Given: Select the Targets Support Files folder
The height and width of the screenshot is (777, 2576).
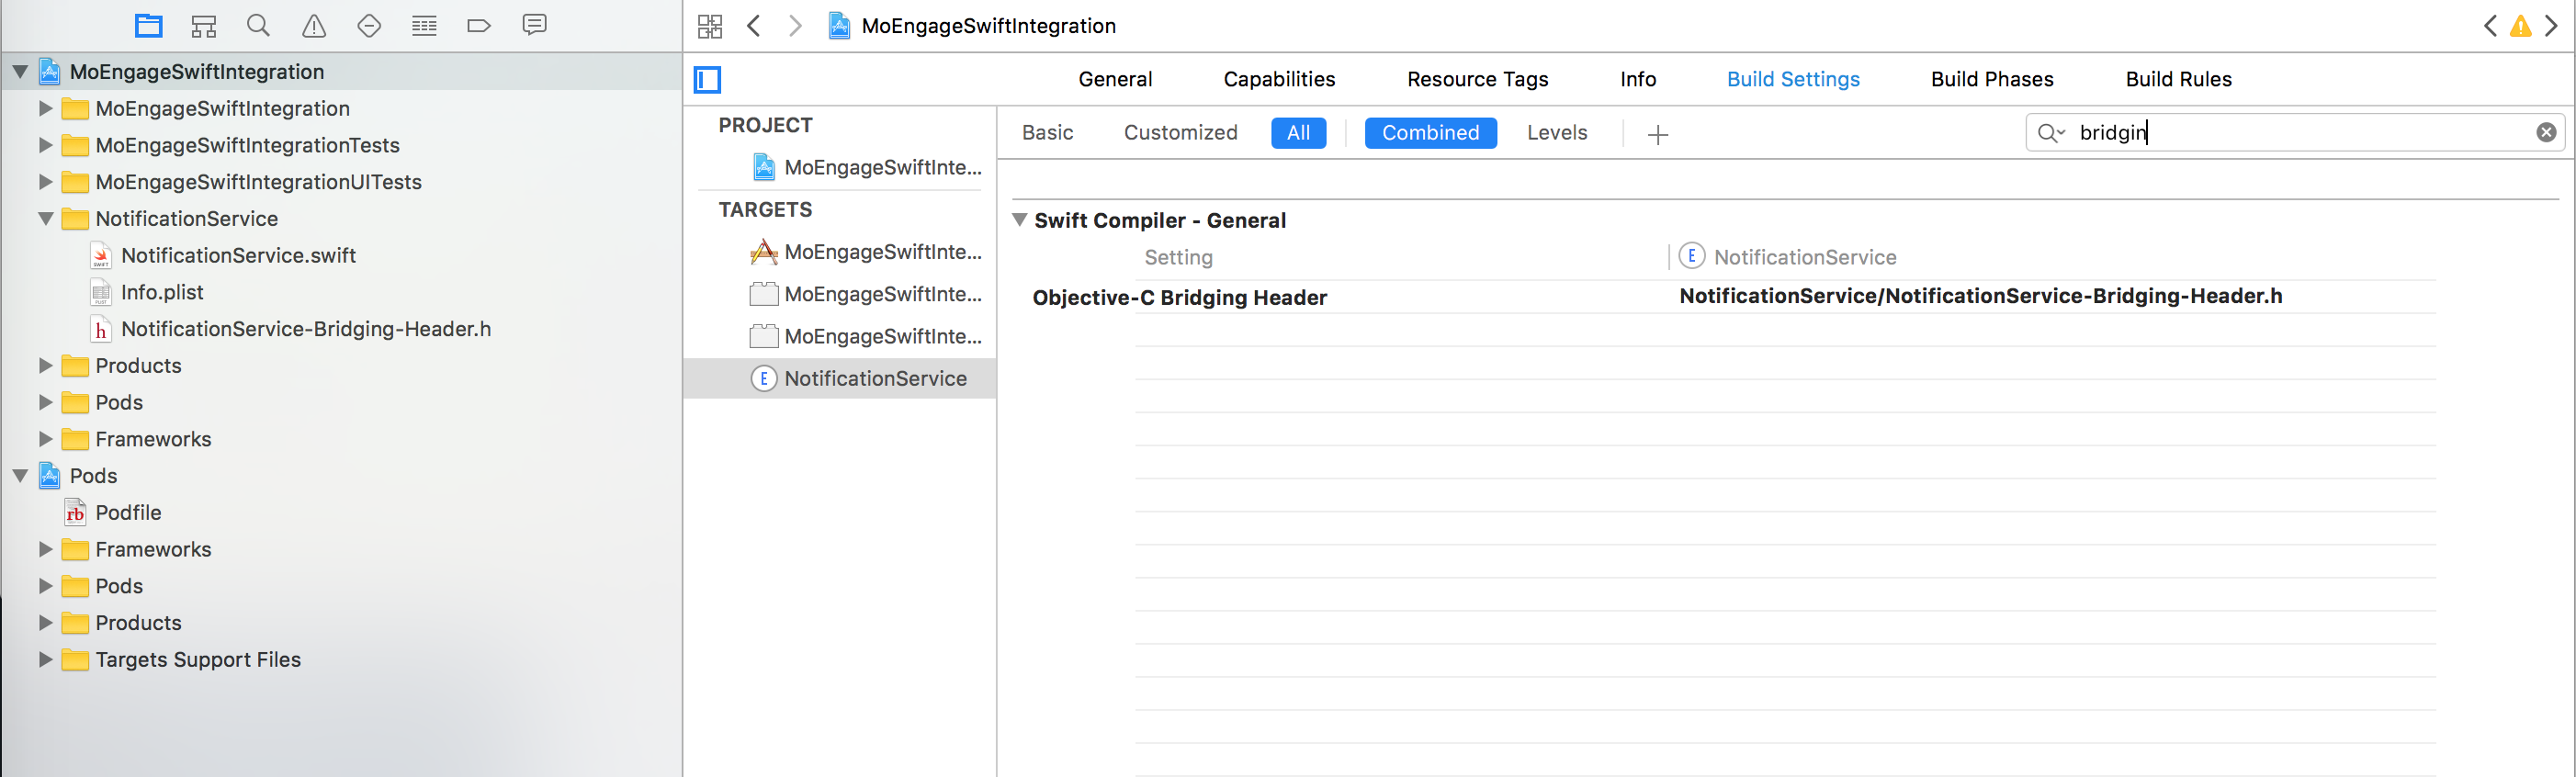Looking at the screenshot, I should pyautogui.click(x=198, y=660).
